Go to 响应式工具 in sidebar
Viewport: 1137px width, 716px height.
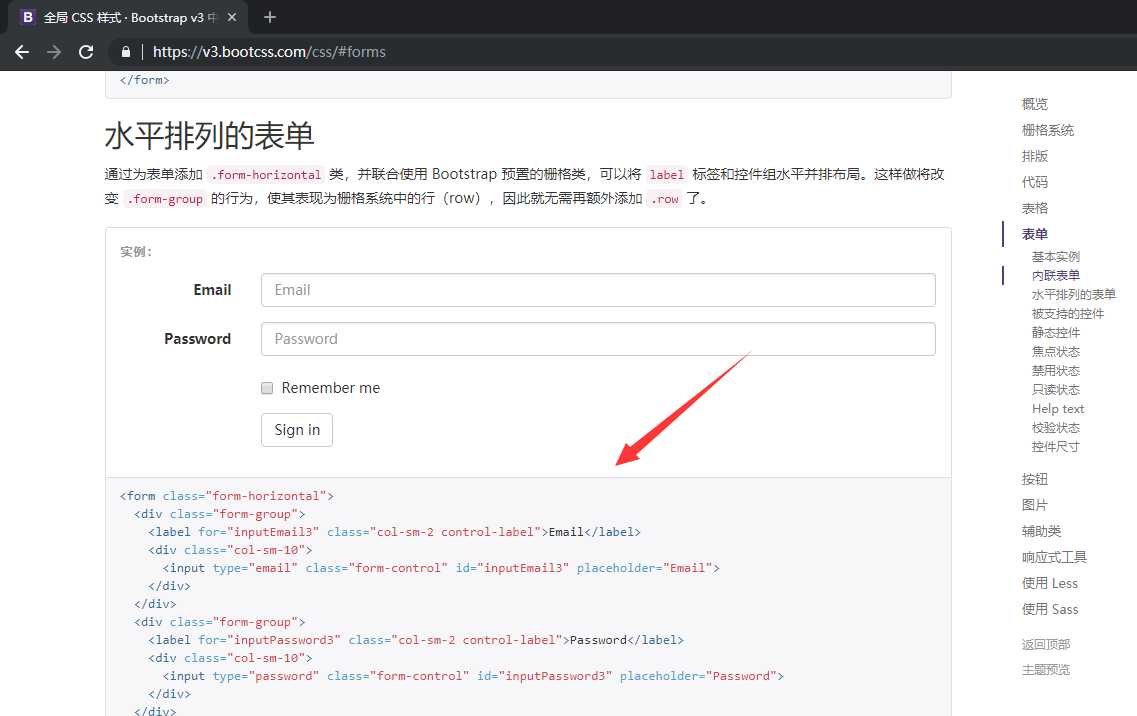1054,557
